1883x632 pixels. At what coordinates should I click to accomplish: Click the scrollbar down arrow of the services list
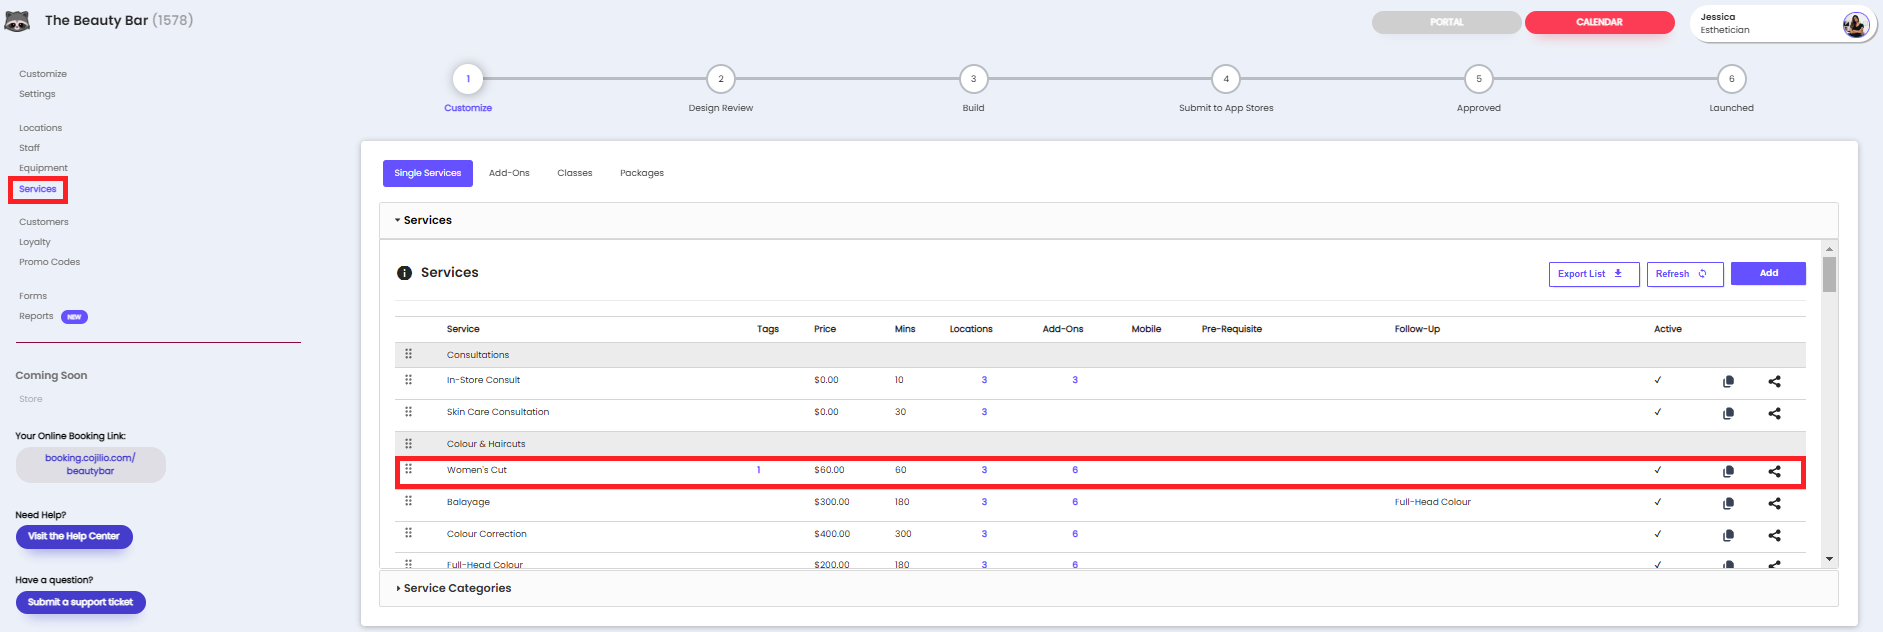click(1829, 559)
